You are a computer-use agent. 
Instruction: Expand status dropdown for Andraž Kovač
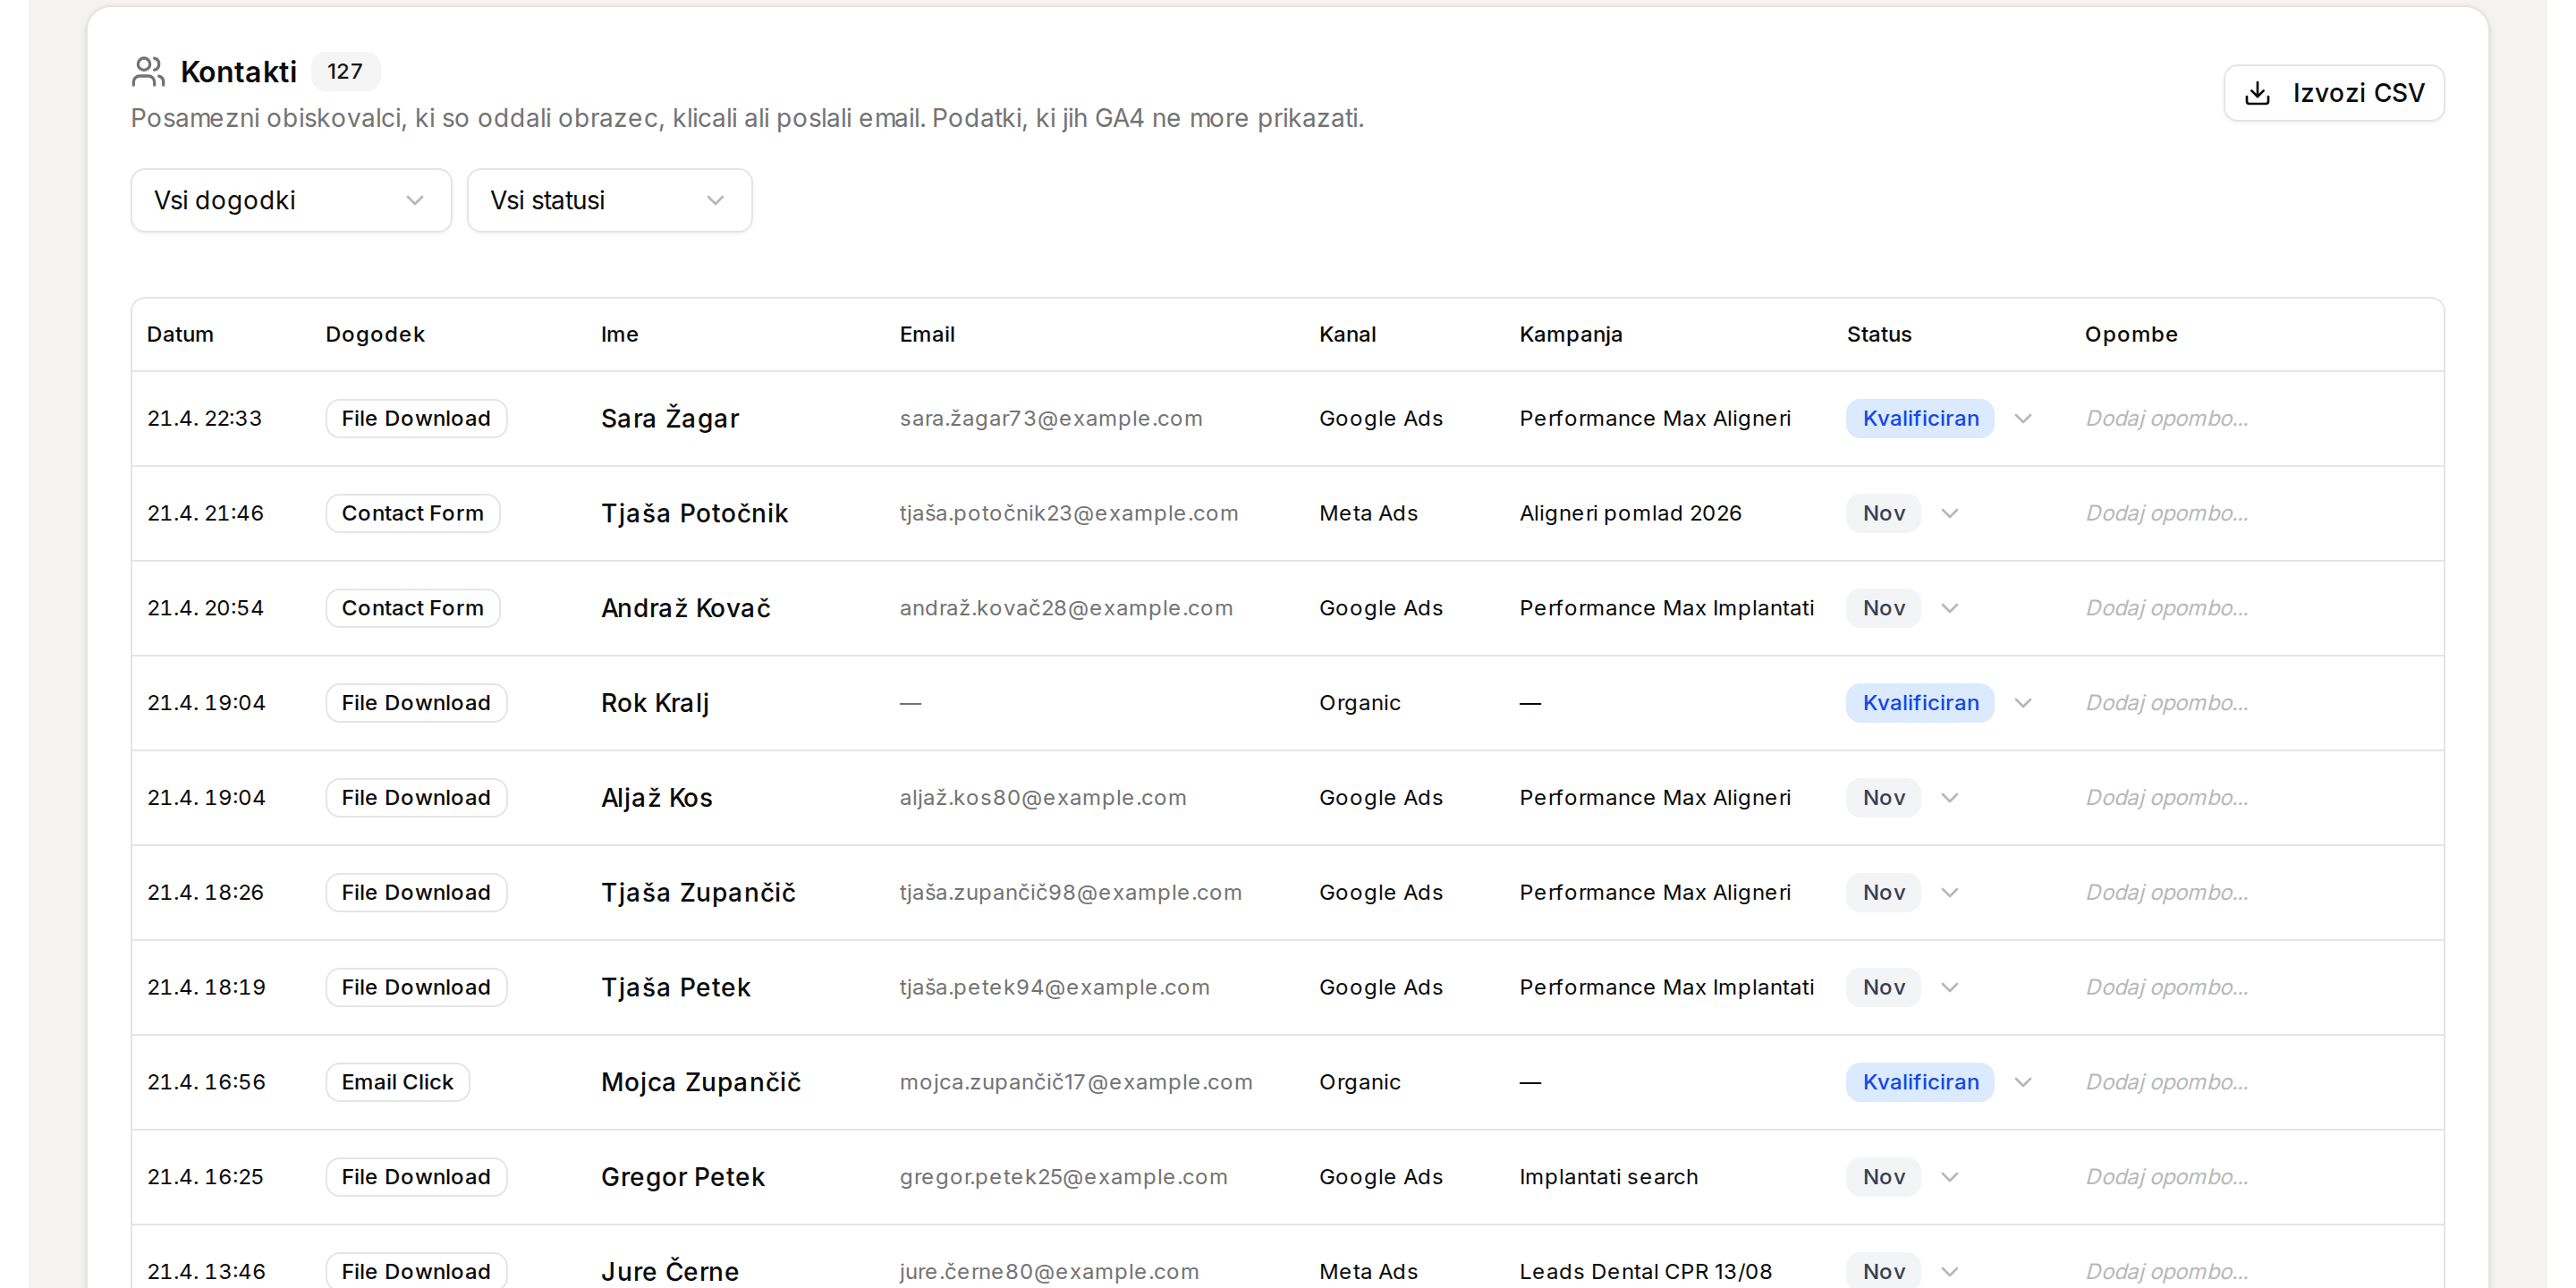click(1949, 608)
